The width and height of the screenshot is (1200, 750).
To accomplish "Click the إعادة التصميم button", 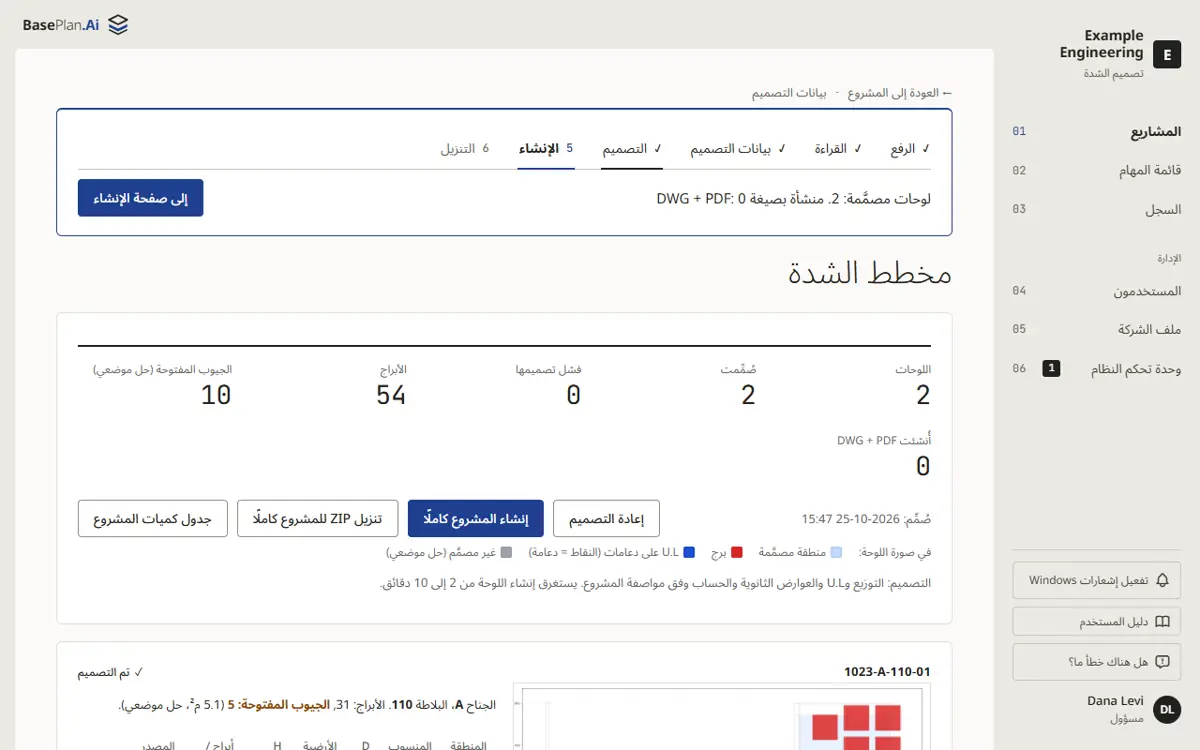I will [x=606, y=519].
